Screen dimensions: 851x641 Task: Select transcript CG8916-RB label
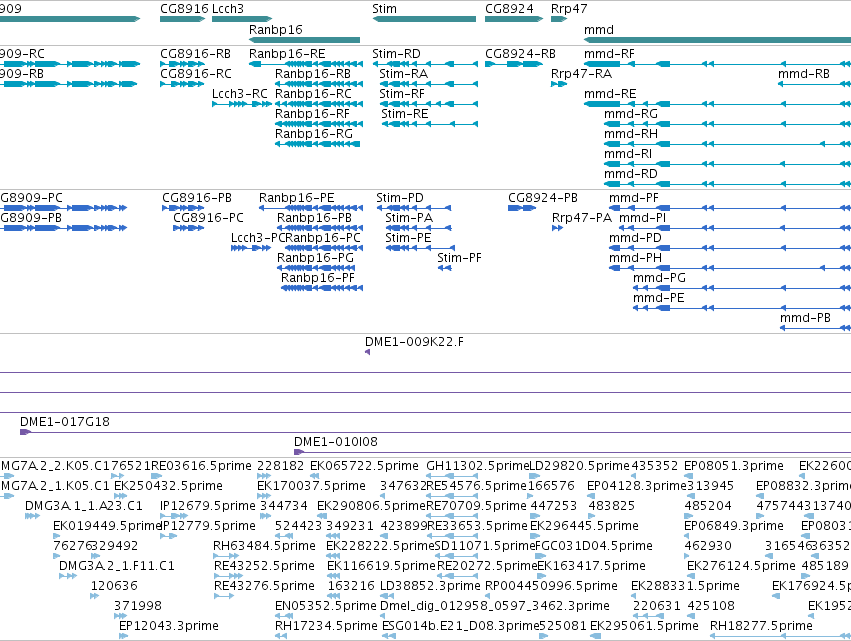pyautogui.click(x=195, y=54)
